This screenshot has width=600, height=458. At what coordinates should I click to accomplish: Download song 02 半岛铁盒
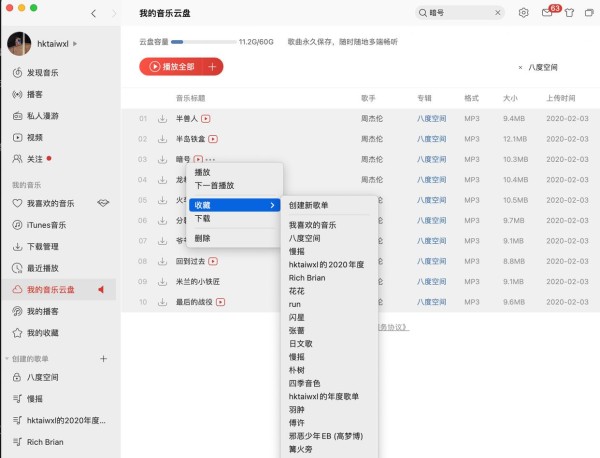point(162,139)
